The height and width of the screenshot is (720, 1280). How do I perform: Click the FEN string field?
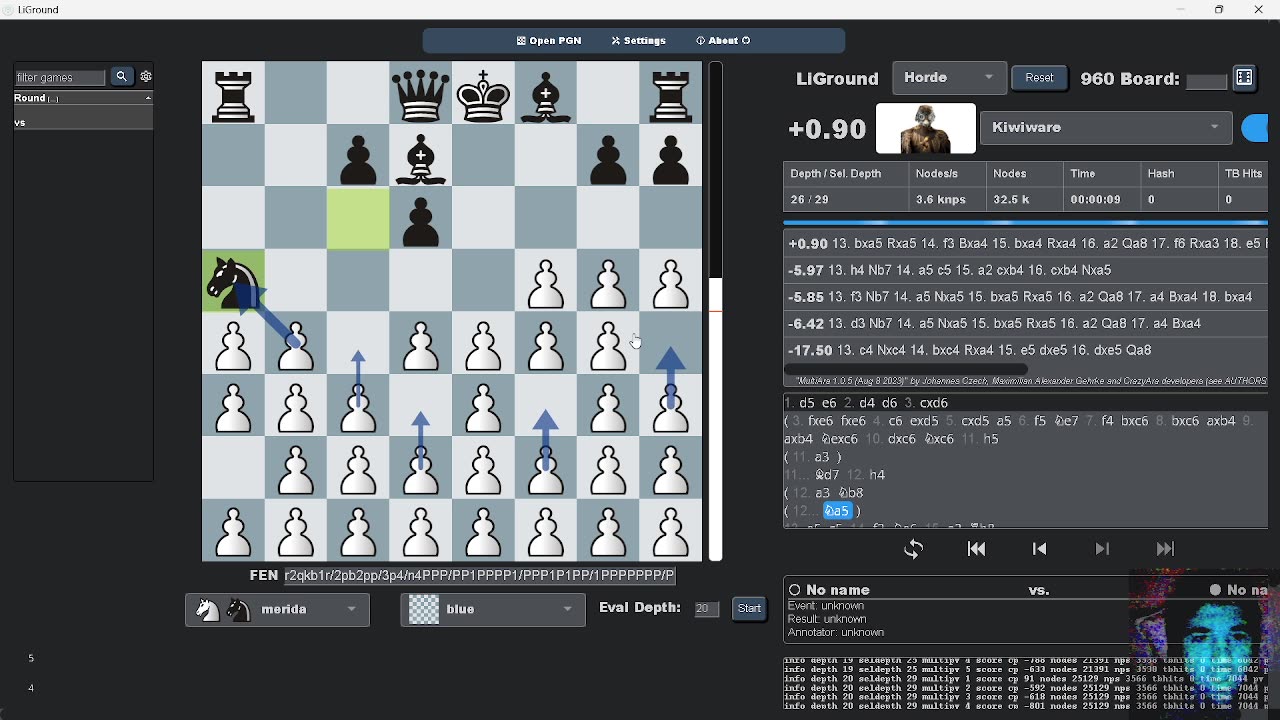(480, 576)
